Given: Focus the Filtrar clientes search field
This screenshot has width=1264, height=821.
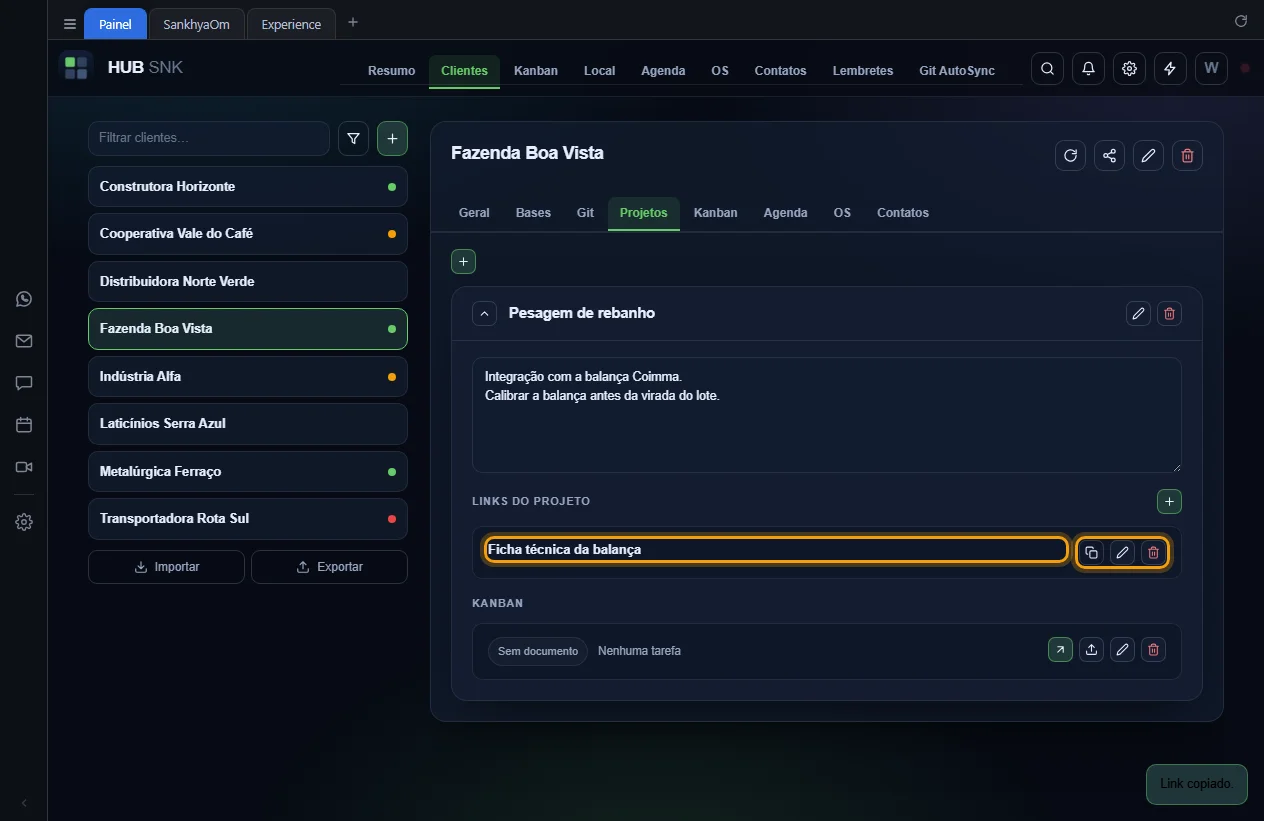Looking at the screenshot, I should click(209, 138).
